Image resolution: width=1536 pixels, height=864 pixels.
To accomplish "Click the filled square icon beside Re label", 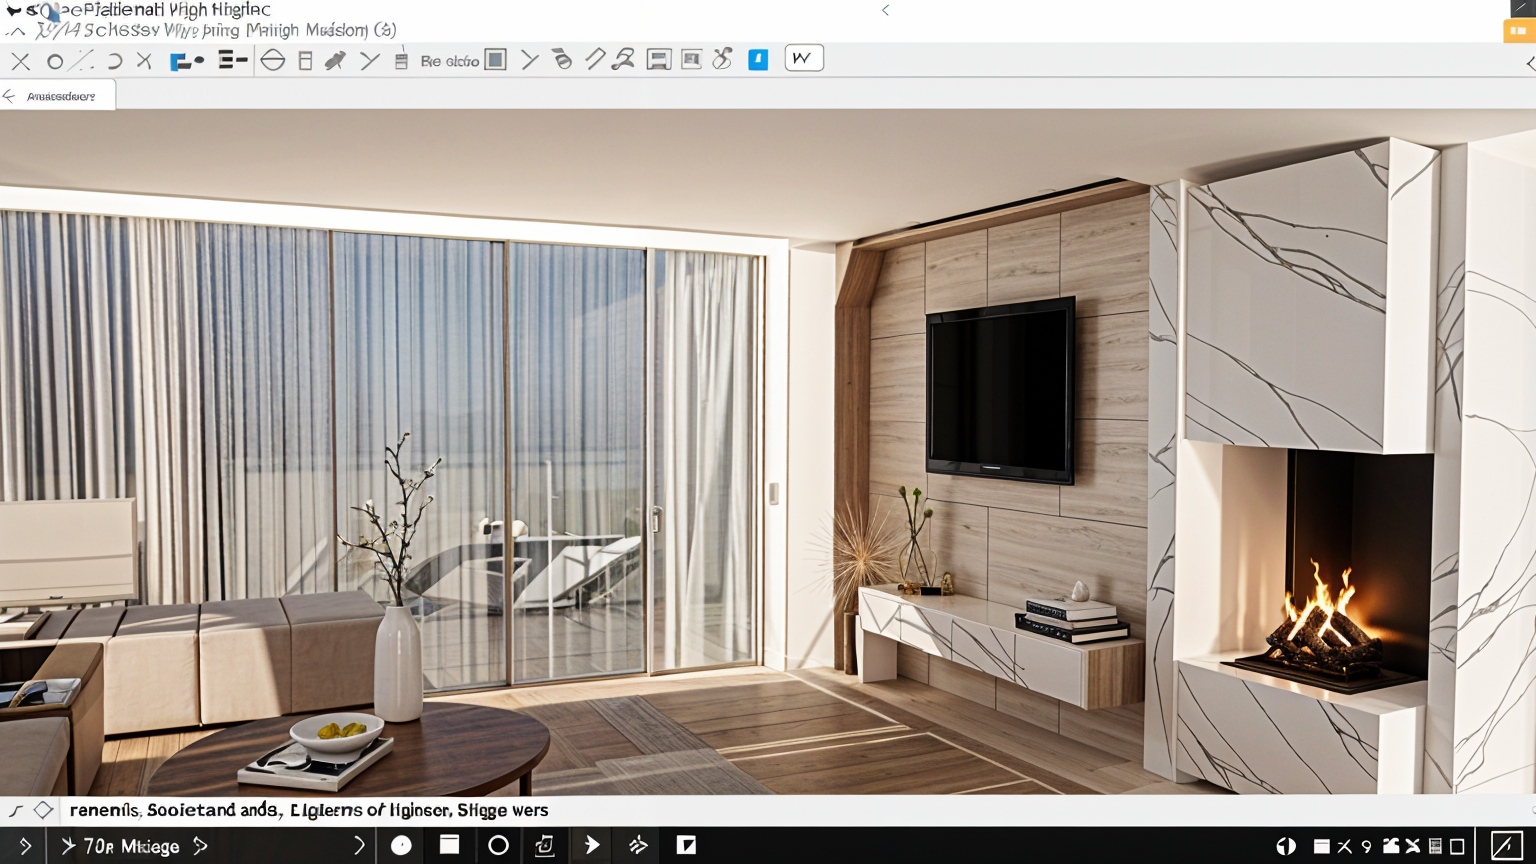I will (495, 60).
